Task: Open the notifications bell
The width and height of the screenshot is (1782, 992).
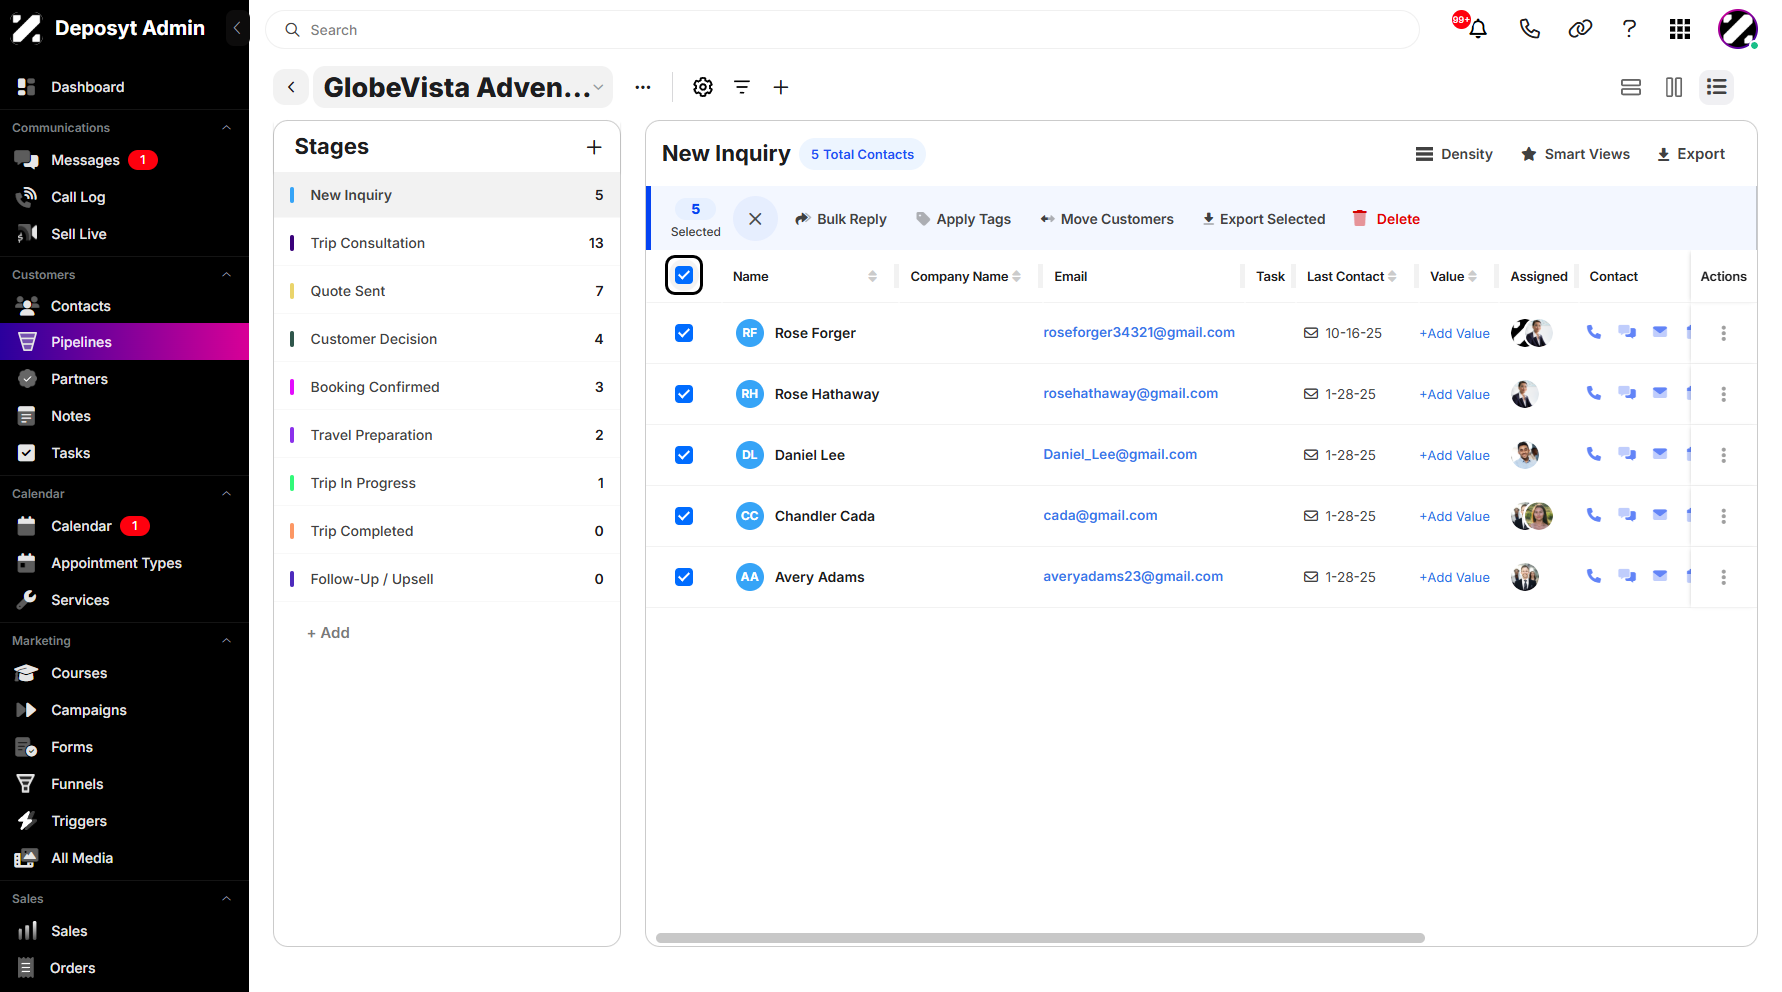Action: pos(1477,29)
